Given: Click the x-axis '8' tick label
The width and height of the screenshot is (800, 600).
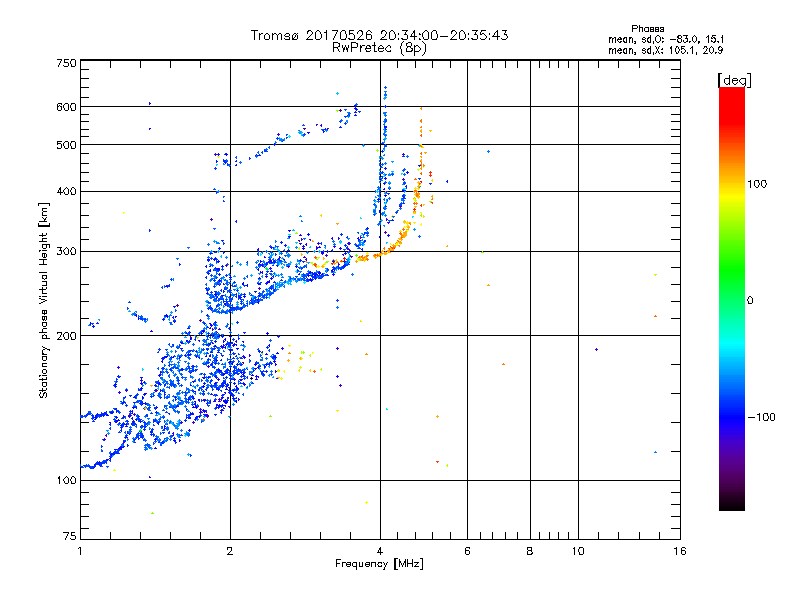Looking at the screenshot, I should pyautogui.click(x=530, y=551).
